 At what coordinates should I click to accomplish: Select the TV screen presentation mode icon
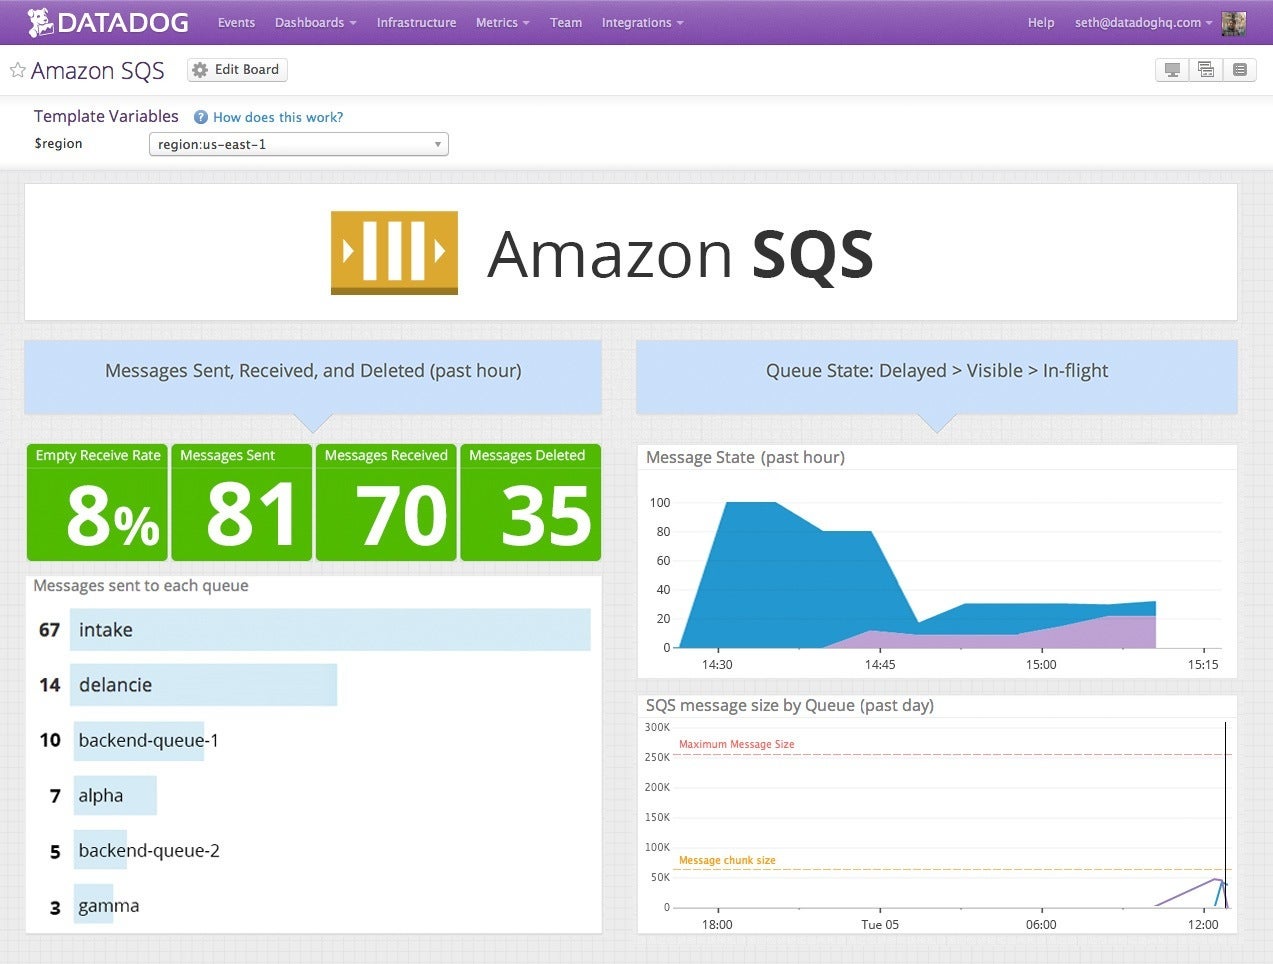(1171, 69)
